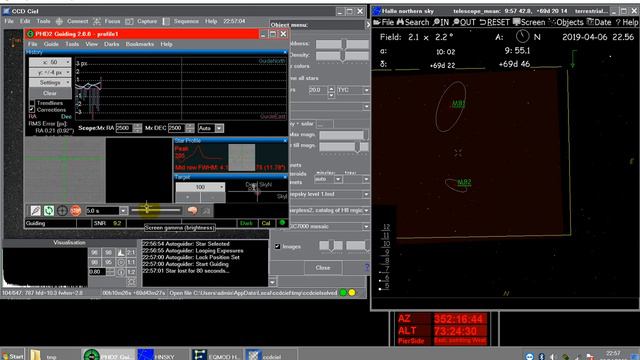Click the 2:1 zoom button in Visualisation
640x360 pixels.
(x=131, y=253)
